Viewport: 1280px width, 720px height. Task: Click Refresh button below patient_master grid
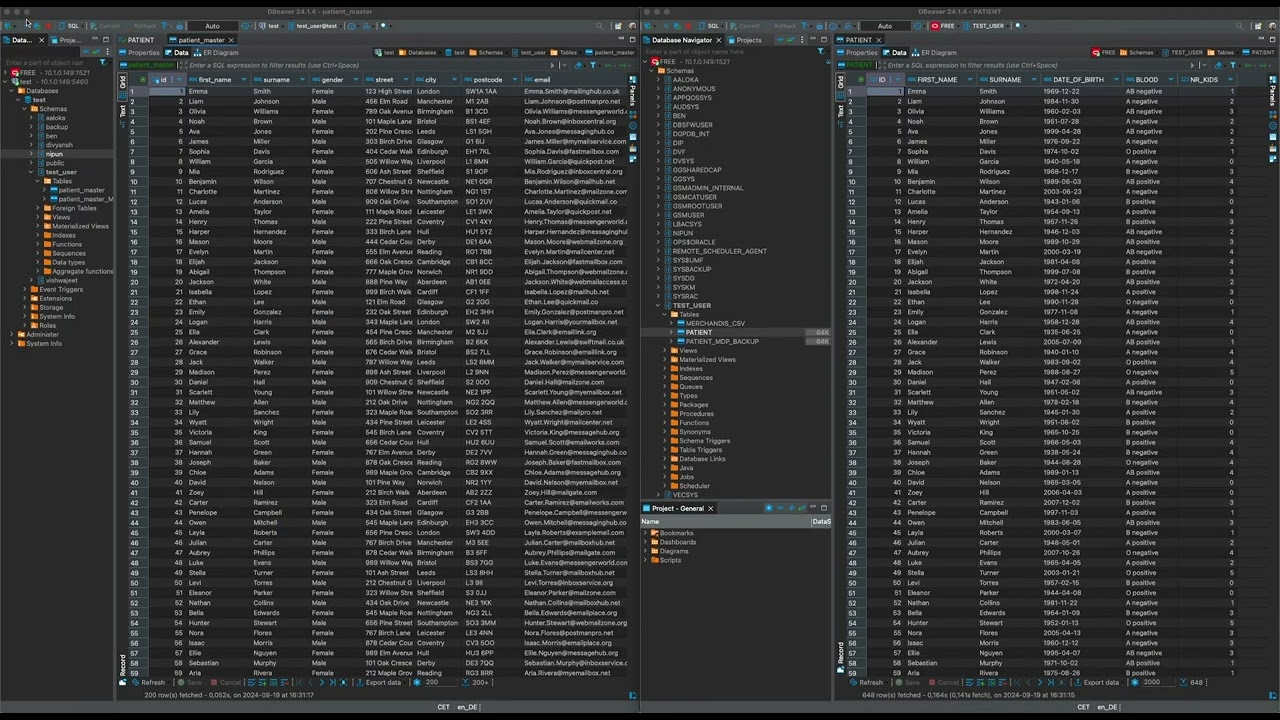click(148, 682)
